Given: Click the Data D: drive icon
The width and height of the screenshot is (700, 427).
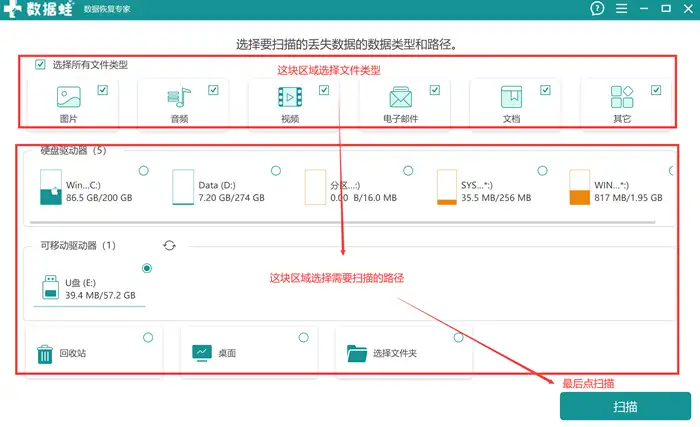Looking at the screenshot, I should [183, 187].
